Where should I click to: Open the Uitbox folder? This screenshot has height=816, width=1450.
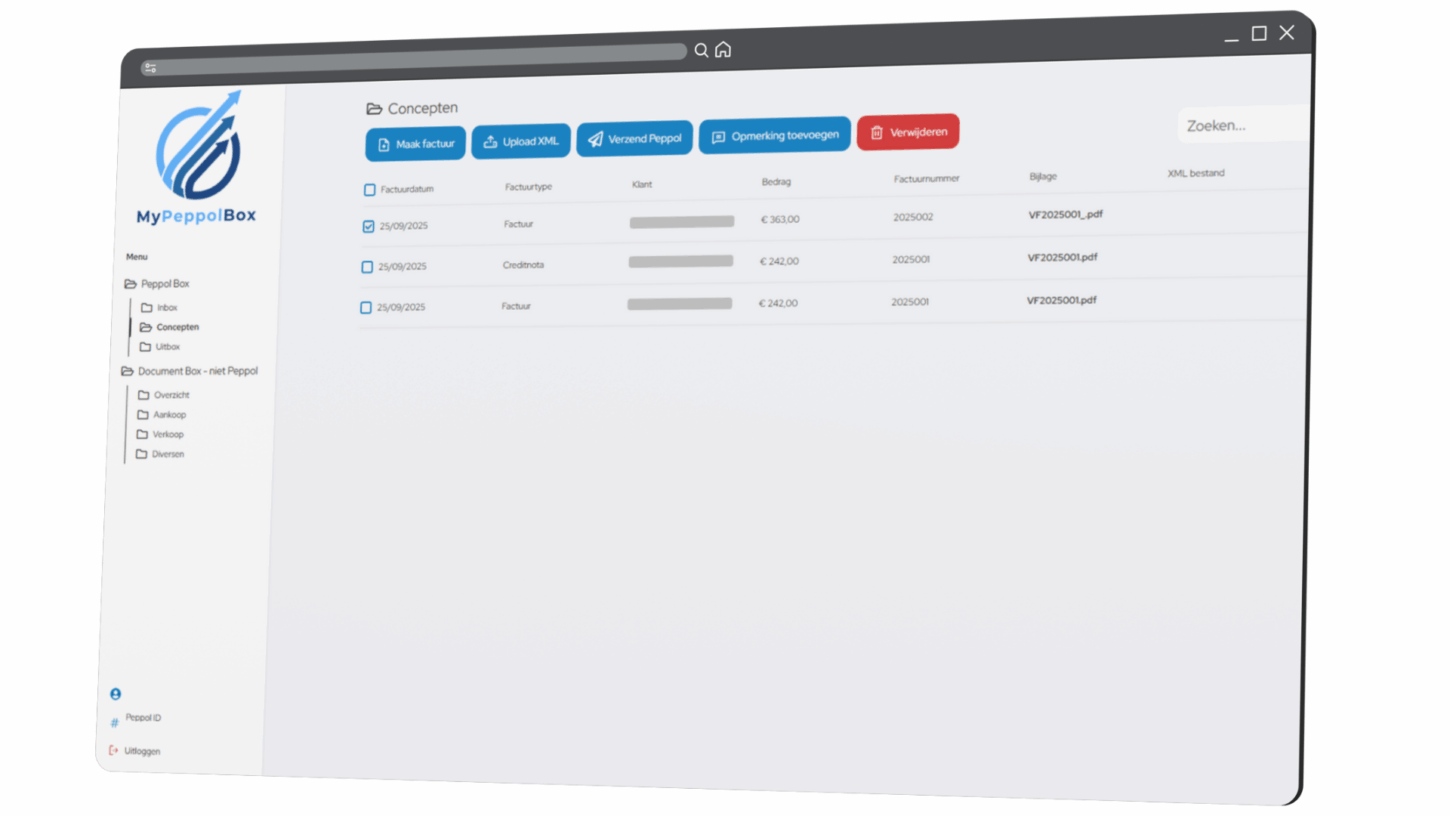coord(167,347)
